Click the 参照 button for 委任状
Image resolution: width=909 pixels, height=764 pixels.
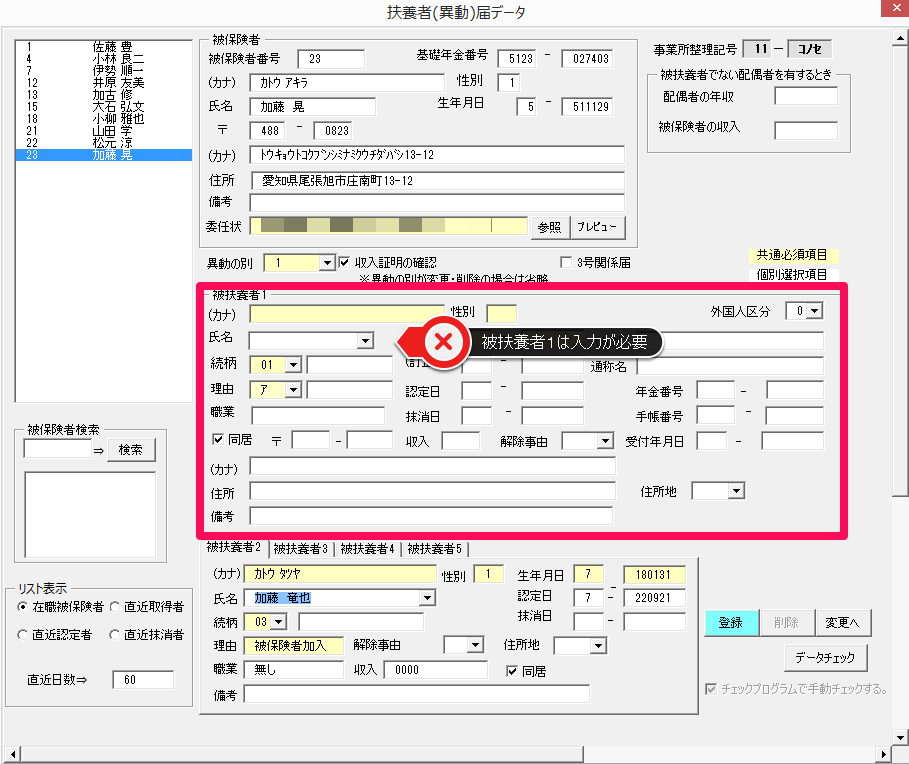pos(549,227)
